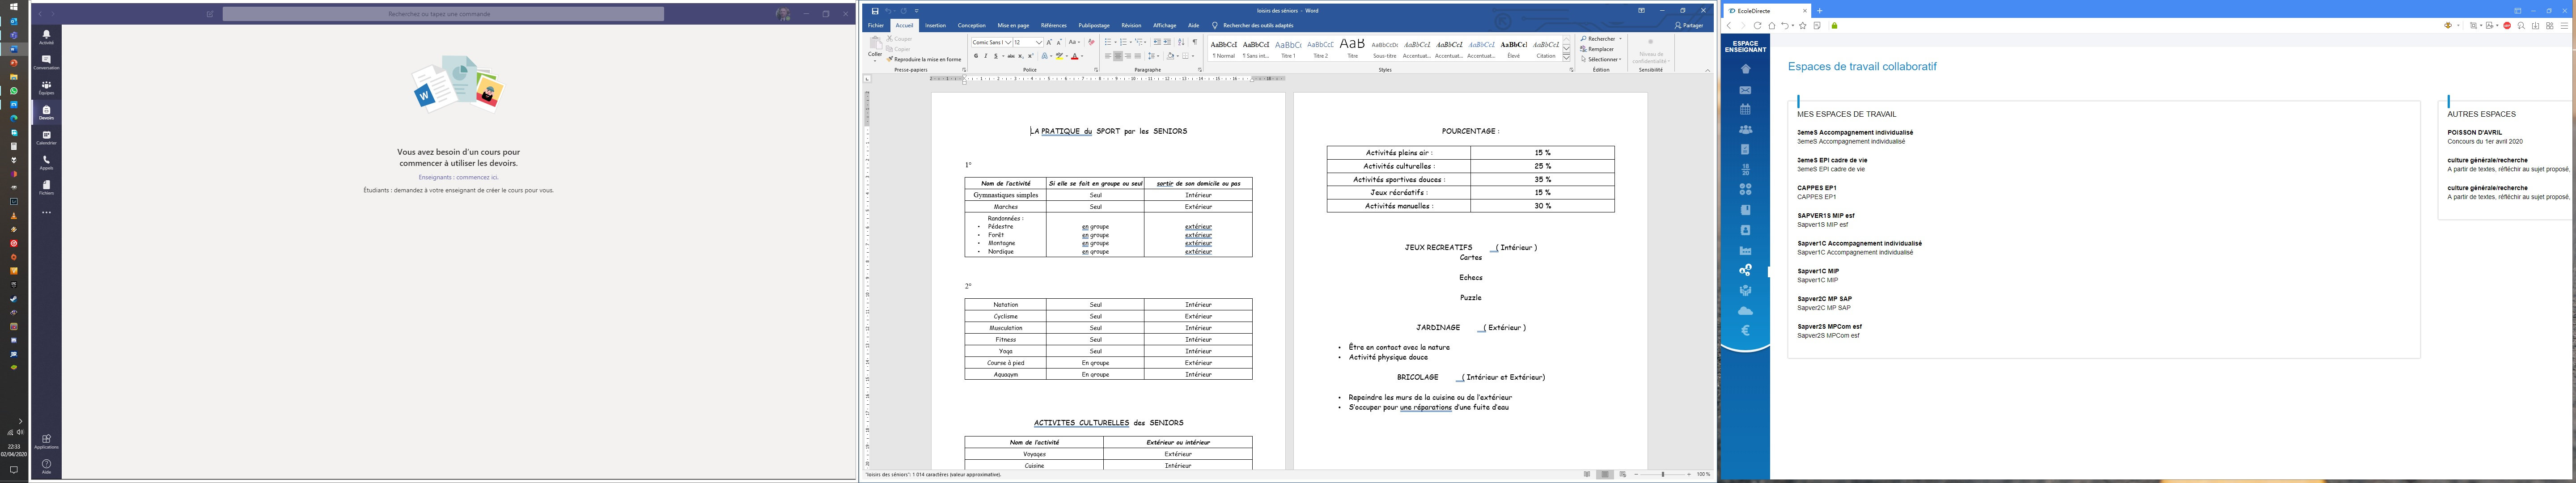2576x483 pixels.
Task: Open the Rechercher find dropdown
Action: (1600, 39)
